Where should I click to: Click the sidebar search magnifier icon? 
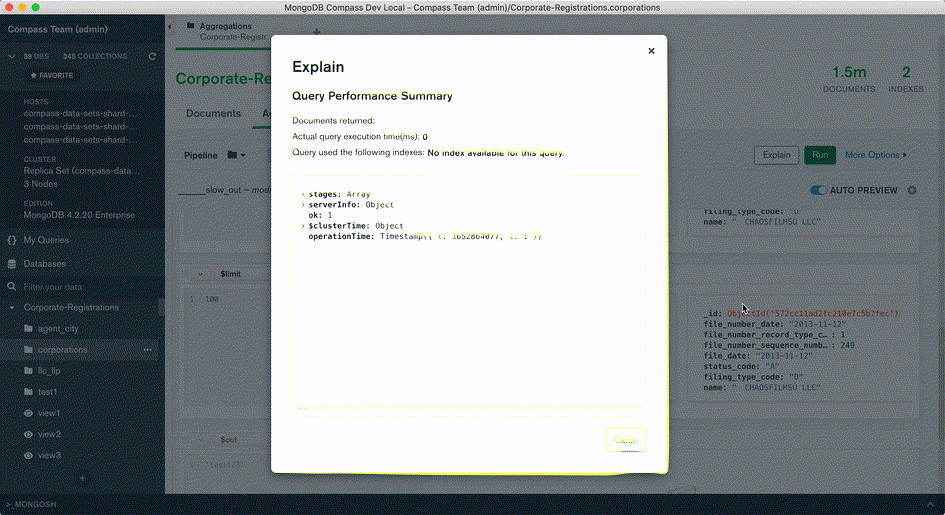(11, 287)
